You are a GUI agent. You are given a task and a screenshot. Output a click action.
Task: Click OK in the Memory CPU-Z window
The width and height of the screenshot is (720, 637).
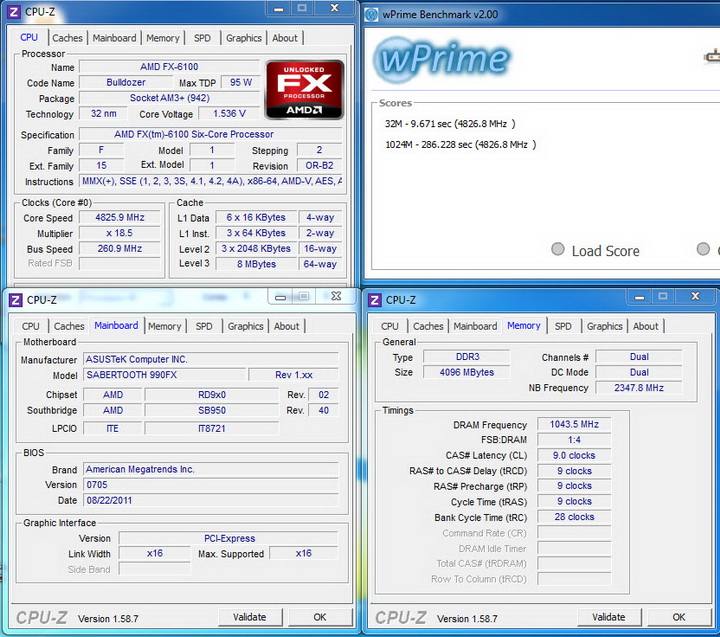(x=679, y=617)
